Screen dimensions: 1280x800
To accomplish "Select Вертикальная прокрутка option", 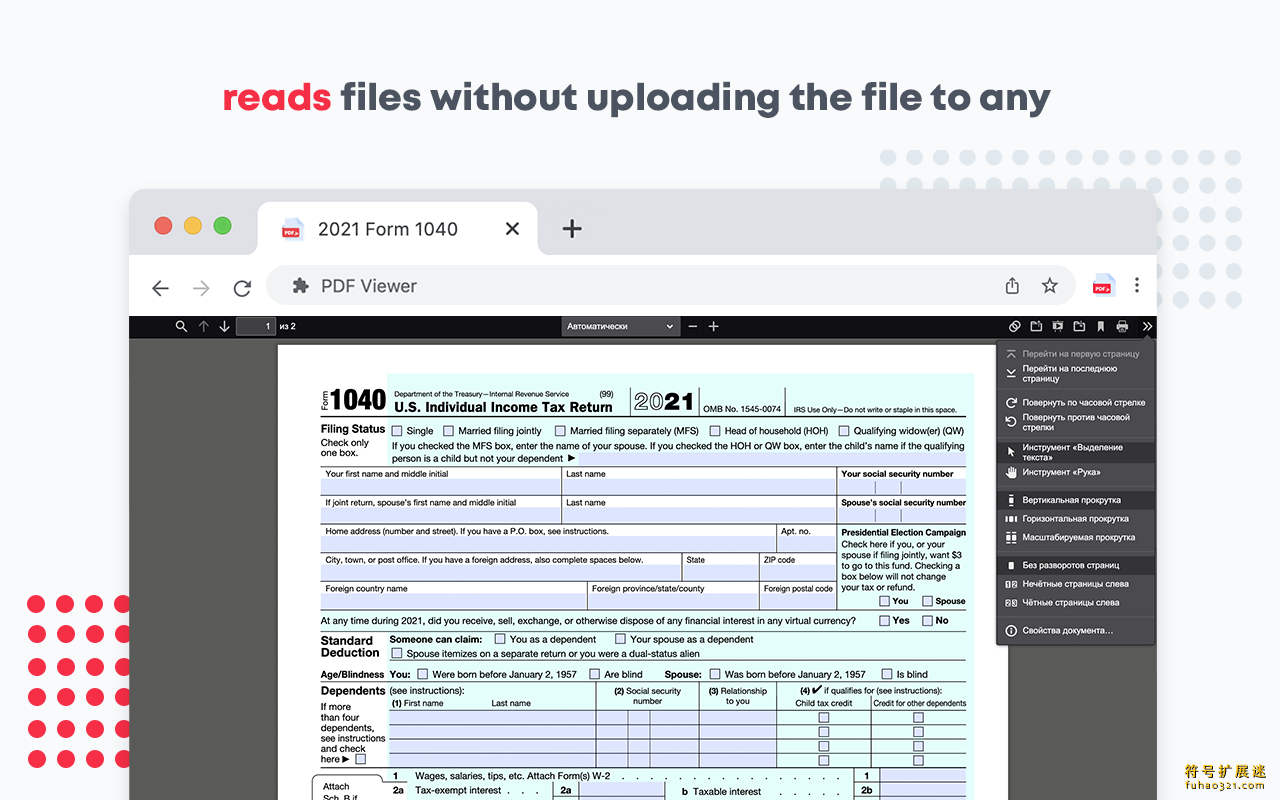I will coord(1075,500).
